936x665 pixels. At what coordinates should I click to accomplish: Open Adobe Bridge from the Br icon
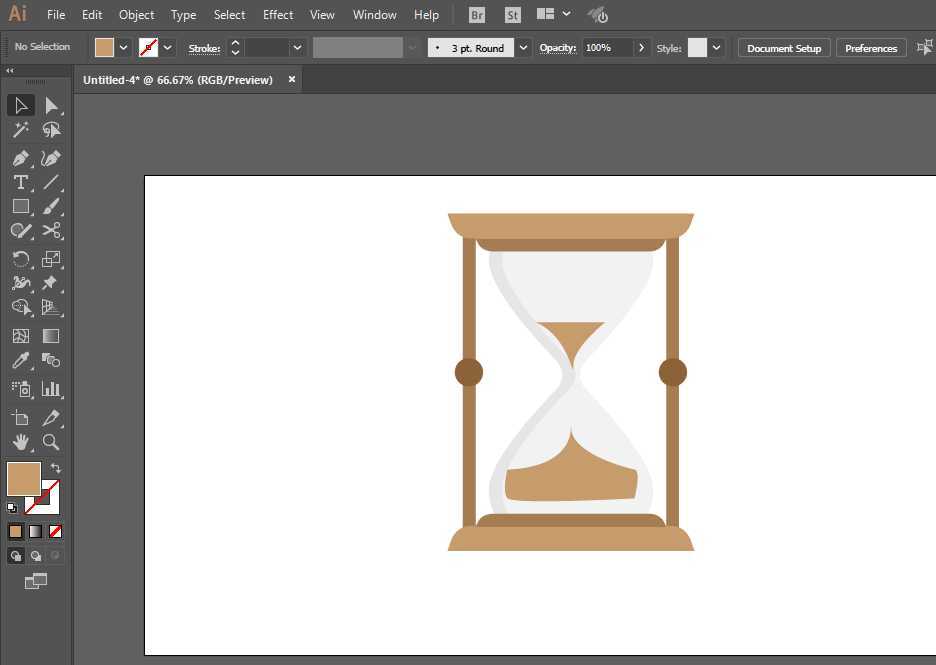click(477, 15)
